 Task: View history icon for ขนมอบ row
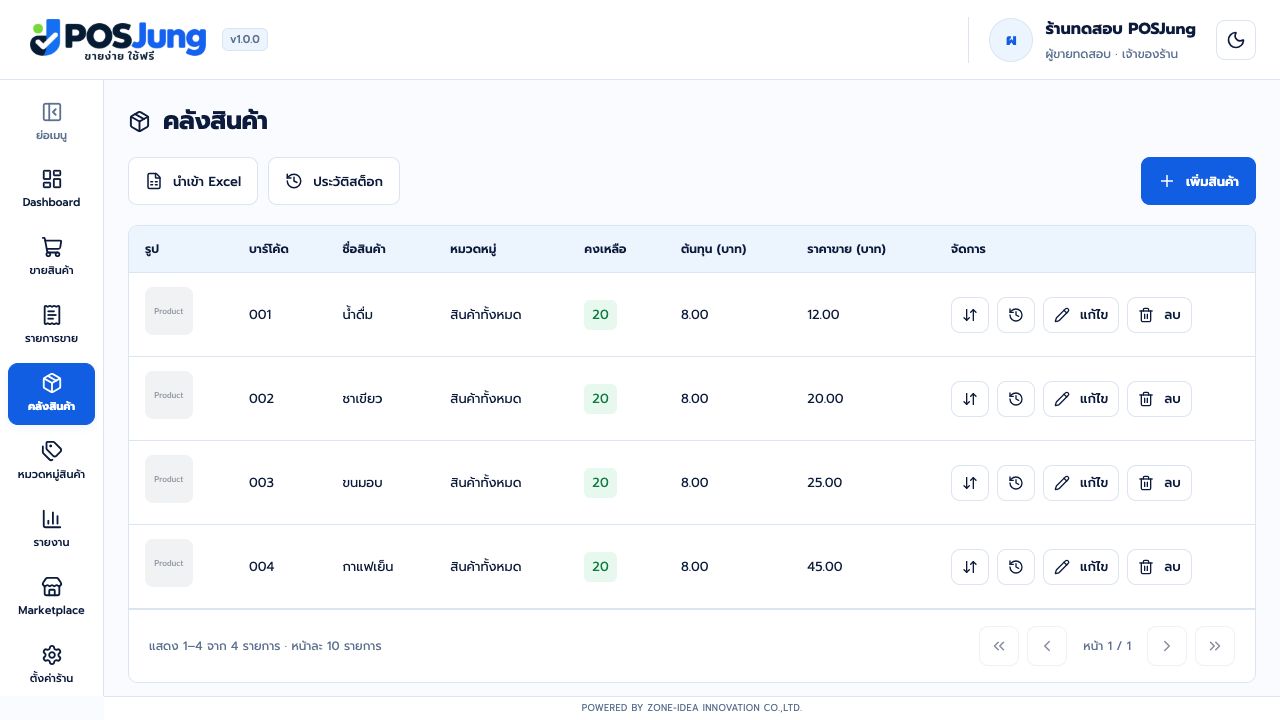(1016, 483)
